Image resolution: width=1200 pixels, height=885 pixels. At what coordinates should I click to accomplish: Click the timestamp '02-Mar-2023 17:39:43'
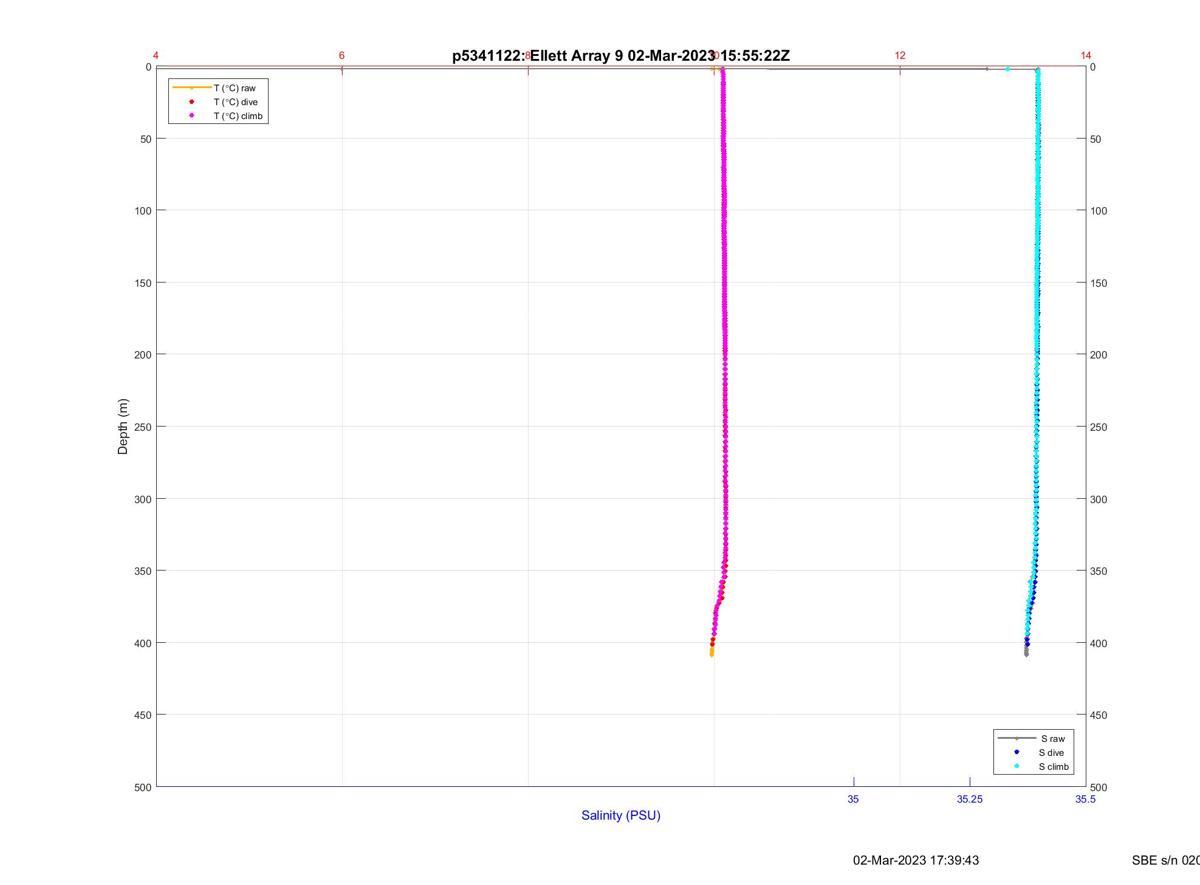pyautogui.click(x=916, y=860)
